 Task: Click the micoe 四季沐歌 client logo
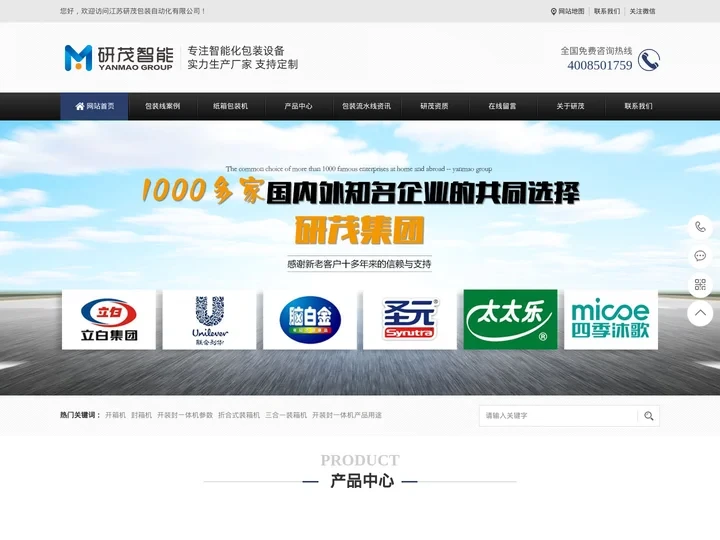click(611, 320)
